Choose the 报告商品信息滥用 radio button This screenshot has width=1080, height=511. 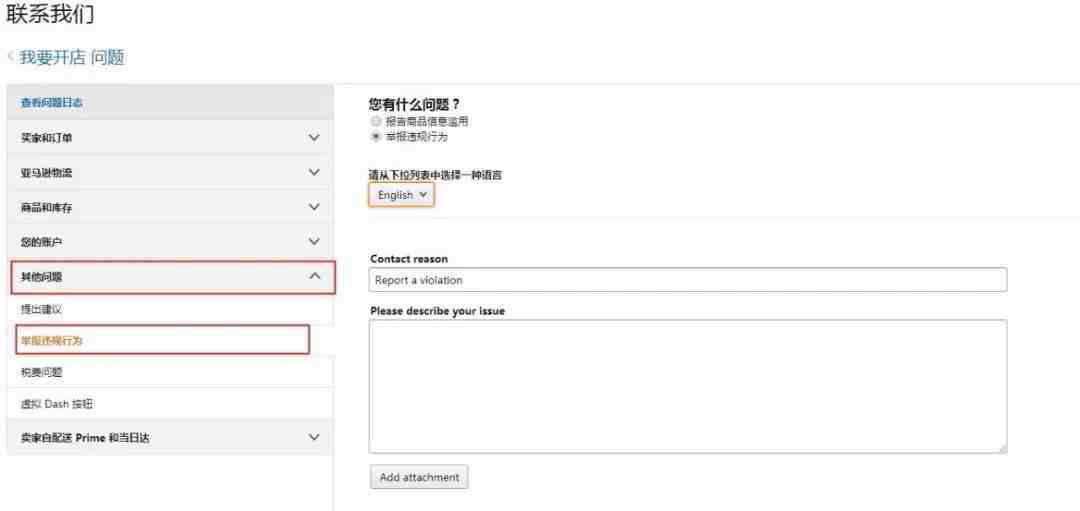(x=376, y=121)
